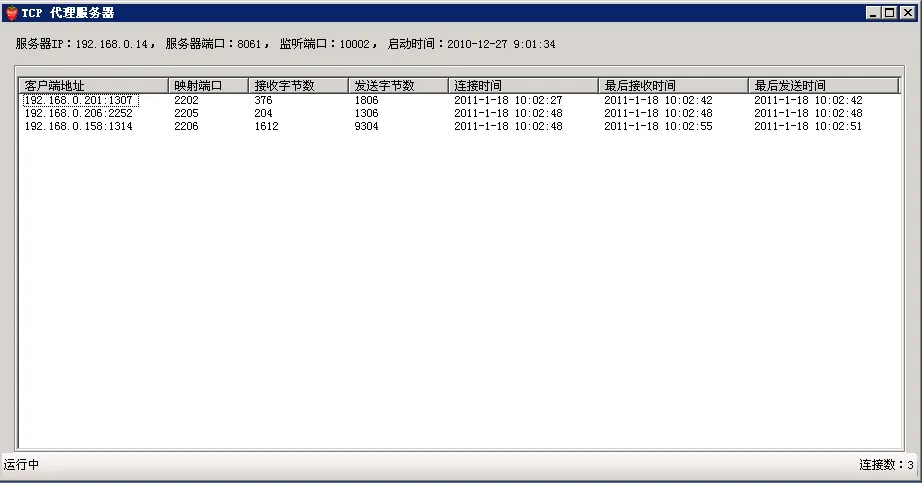This screenshot has width=922, height=483.
Task: Click mapped port value 2205
Action: pos(186,114)
